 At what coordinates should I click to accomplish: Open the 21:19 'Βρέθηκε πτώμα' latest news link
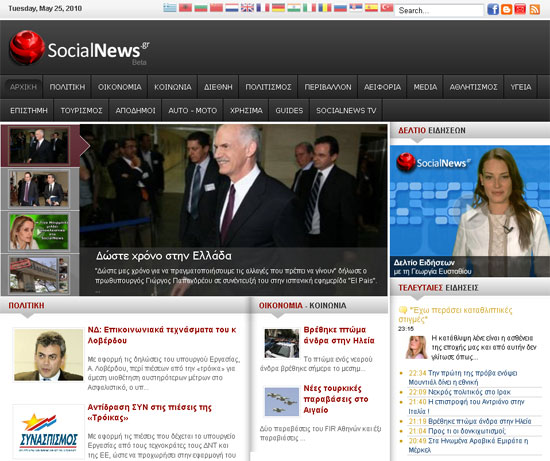tap(470, 421)
